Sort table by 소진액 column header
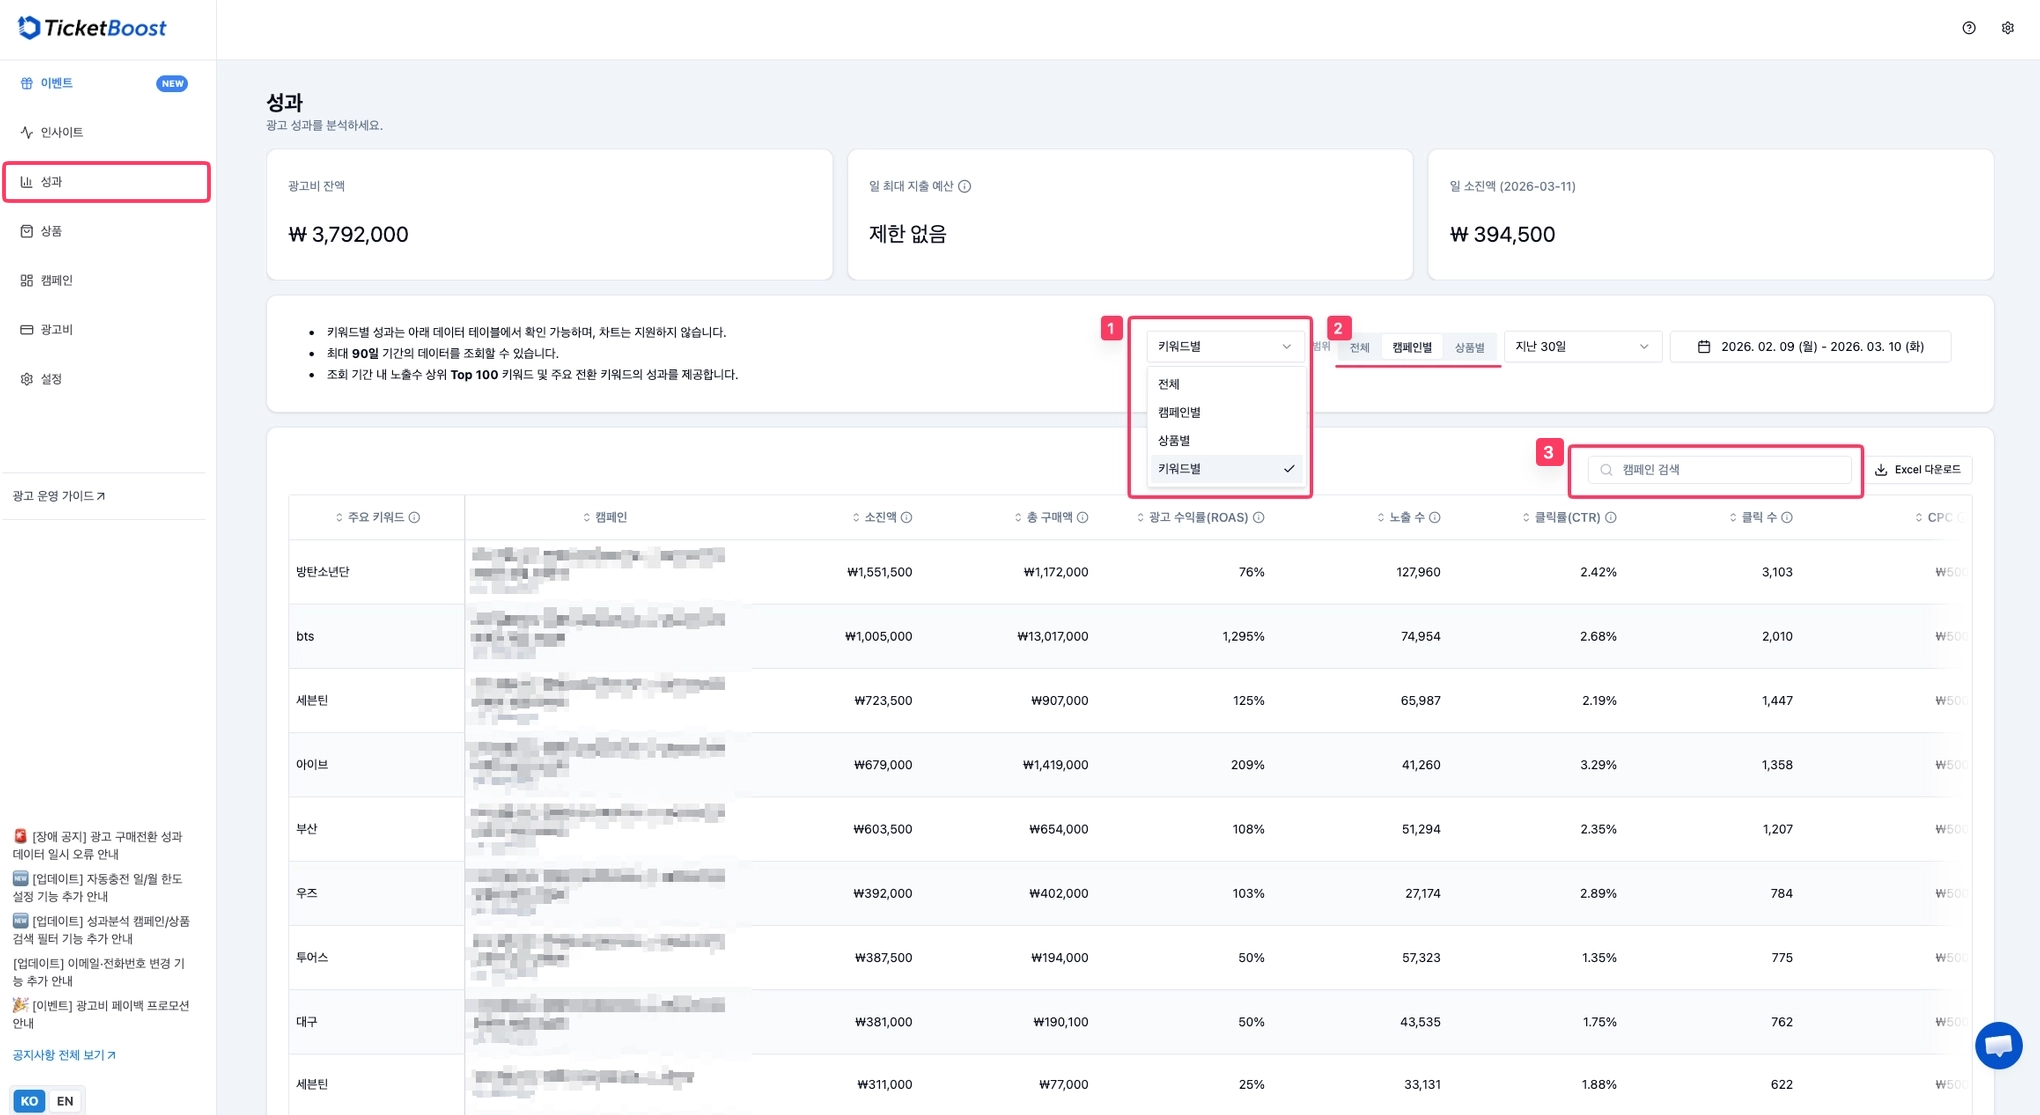The width and height of the screenshot is (2040, 1115). pos(879,517)
